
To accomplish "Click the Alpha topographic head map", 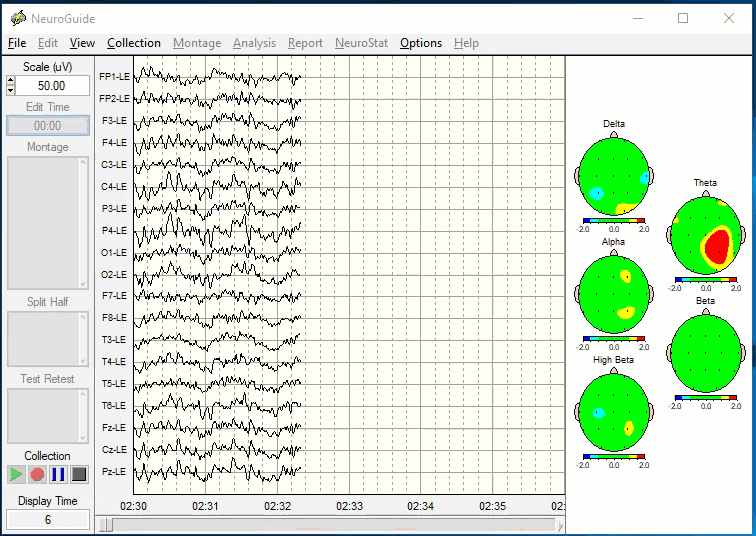I will pyautogui.click(x=613, y=294).
